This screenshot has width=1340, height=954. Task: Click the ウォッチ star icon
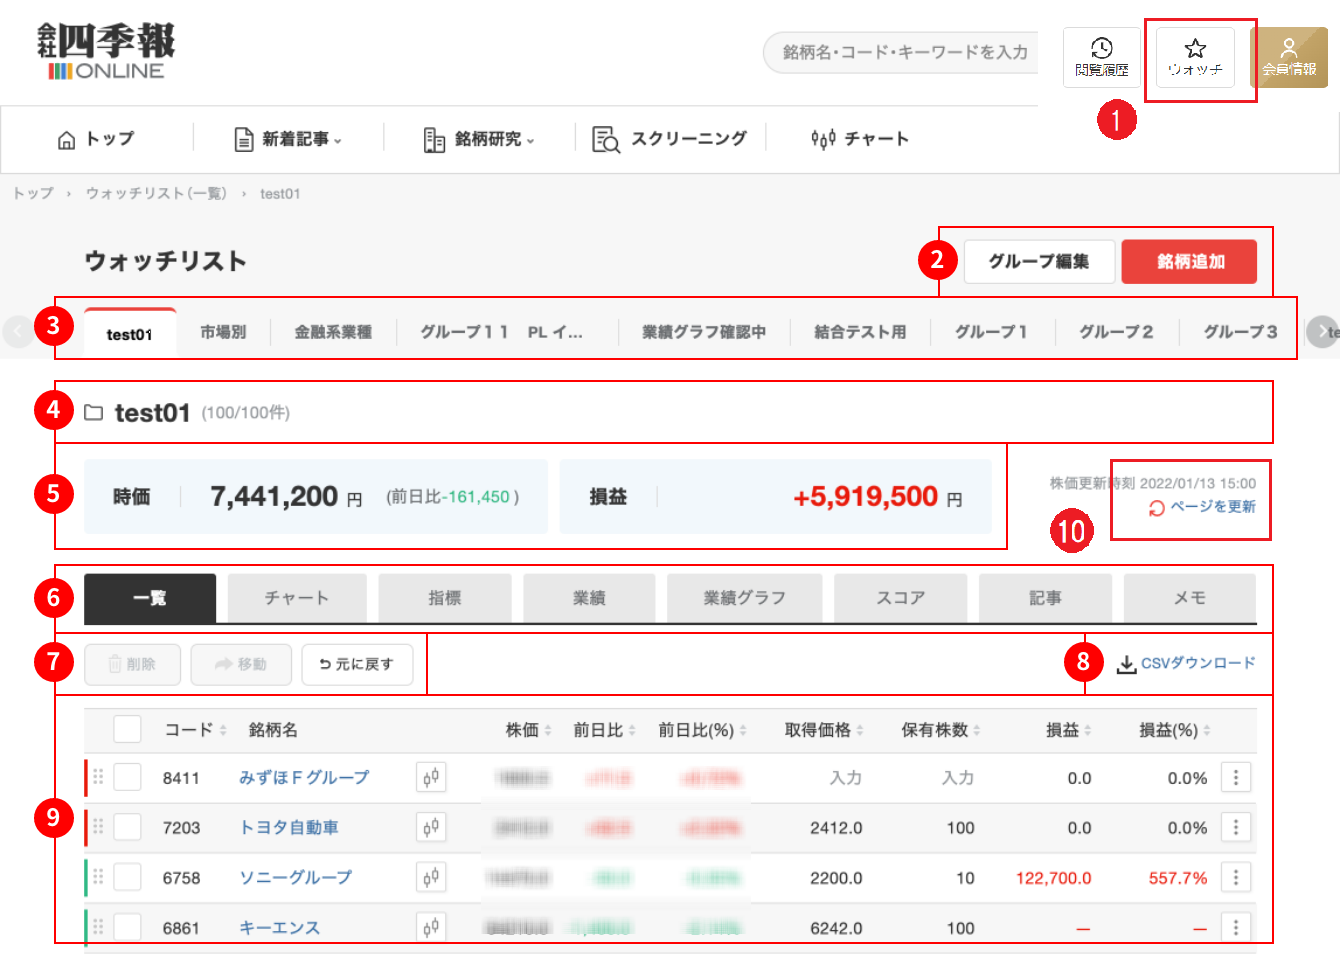1194,52
